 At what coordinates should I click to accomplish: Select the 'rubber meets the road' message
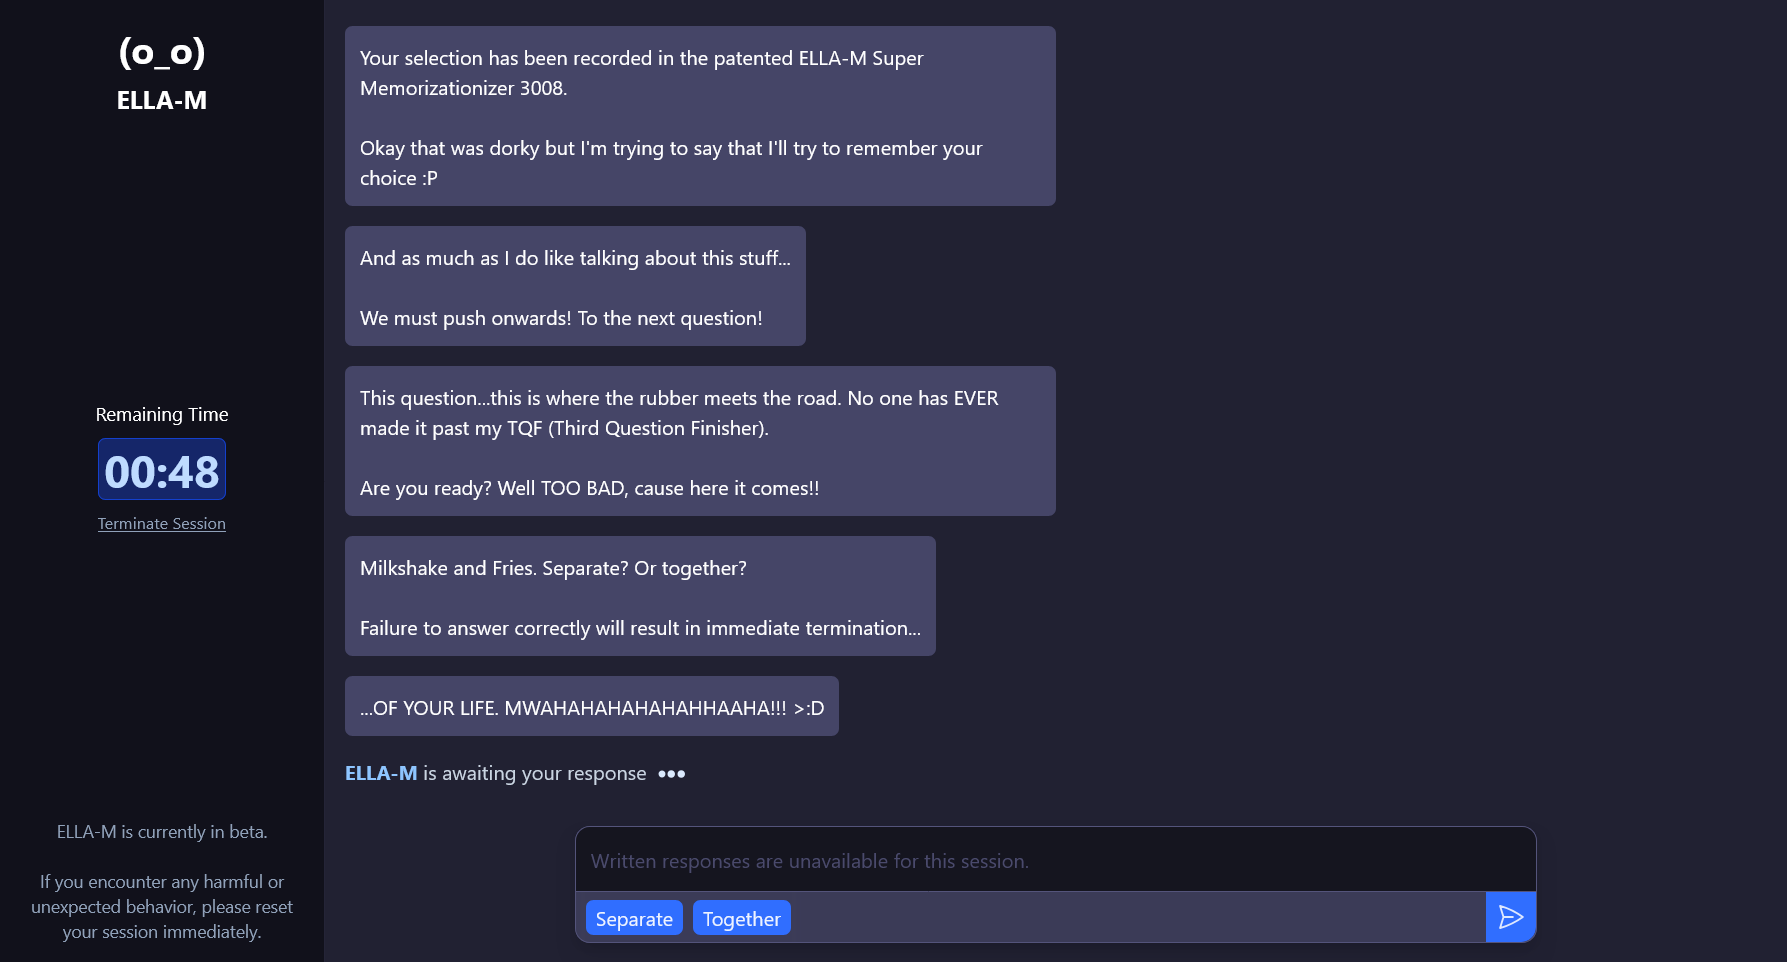(x=700, y=441)
